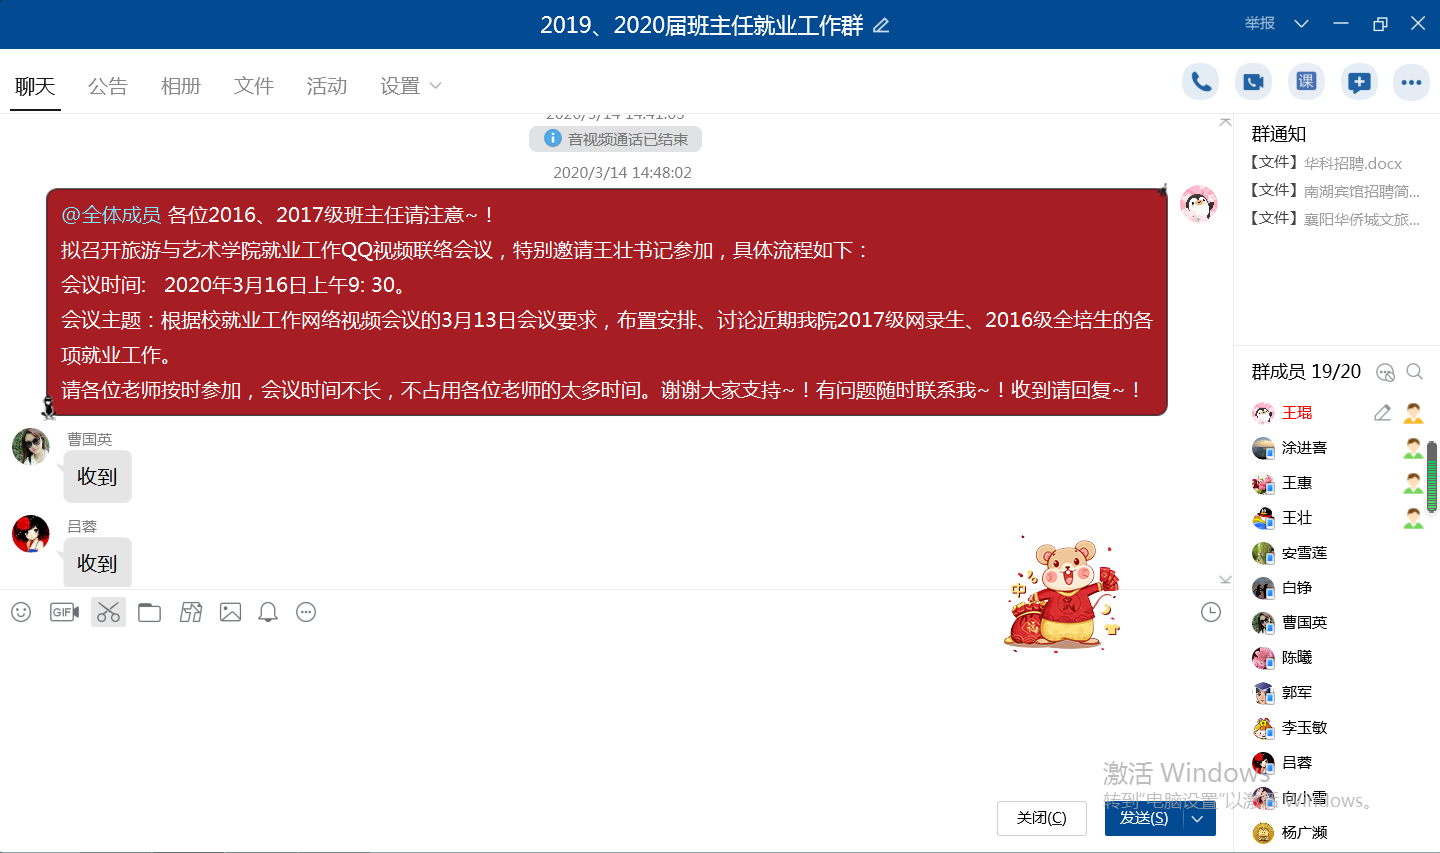Open the send options arrow beside 发送
Viewport: 1440px width, 853px height.
point(1198,819)
